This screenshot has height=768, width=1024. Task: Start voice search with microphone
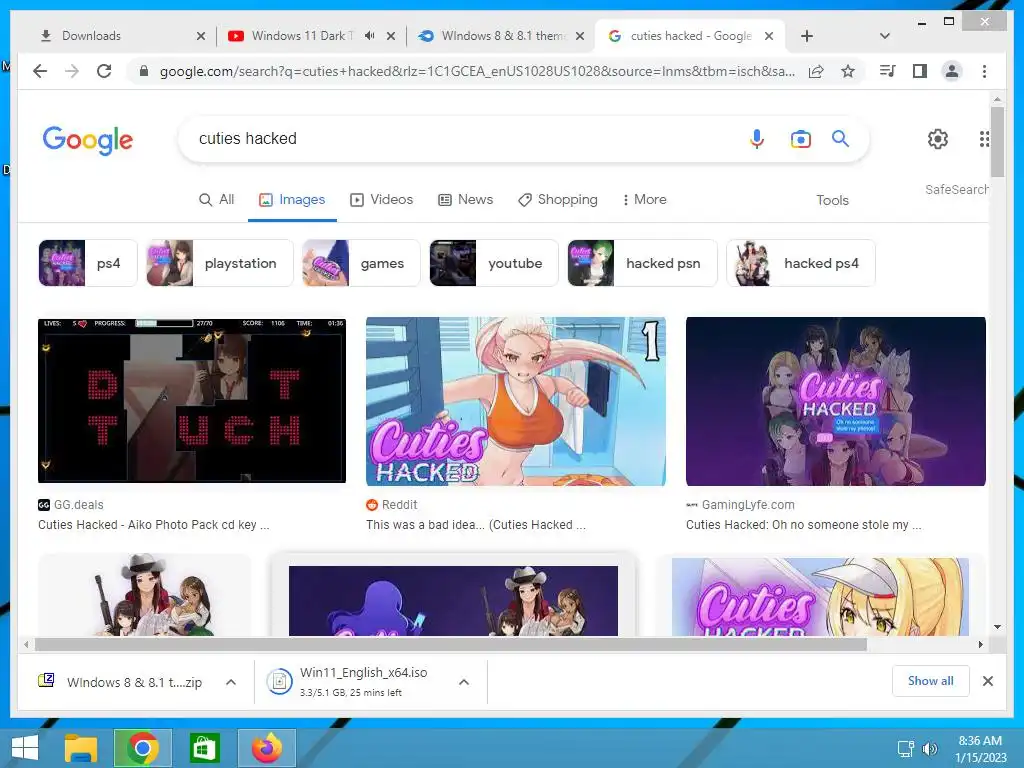coord(757,138)
